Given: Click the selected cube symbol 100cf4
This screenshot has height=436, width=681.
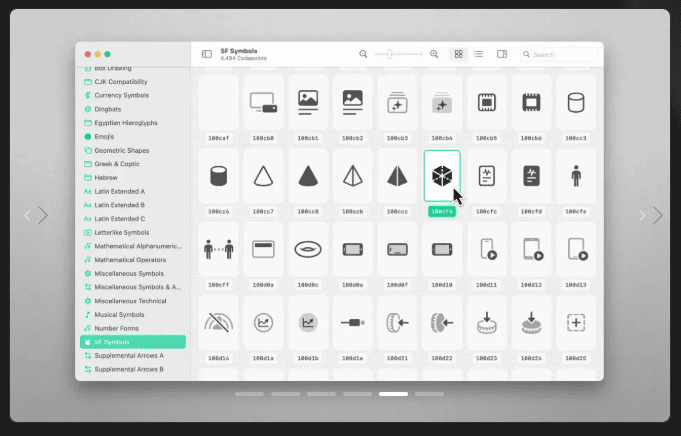Looking at the screenshot, I should click(x=442, y=176).
